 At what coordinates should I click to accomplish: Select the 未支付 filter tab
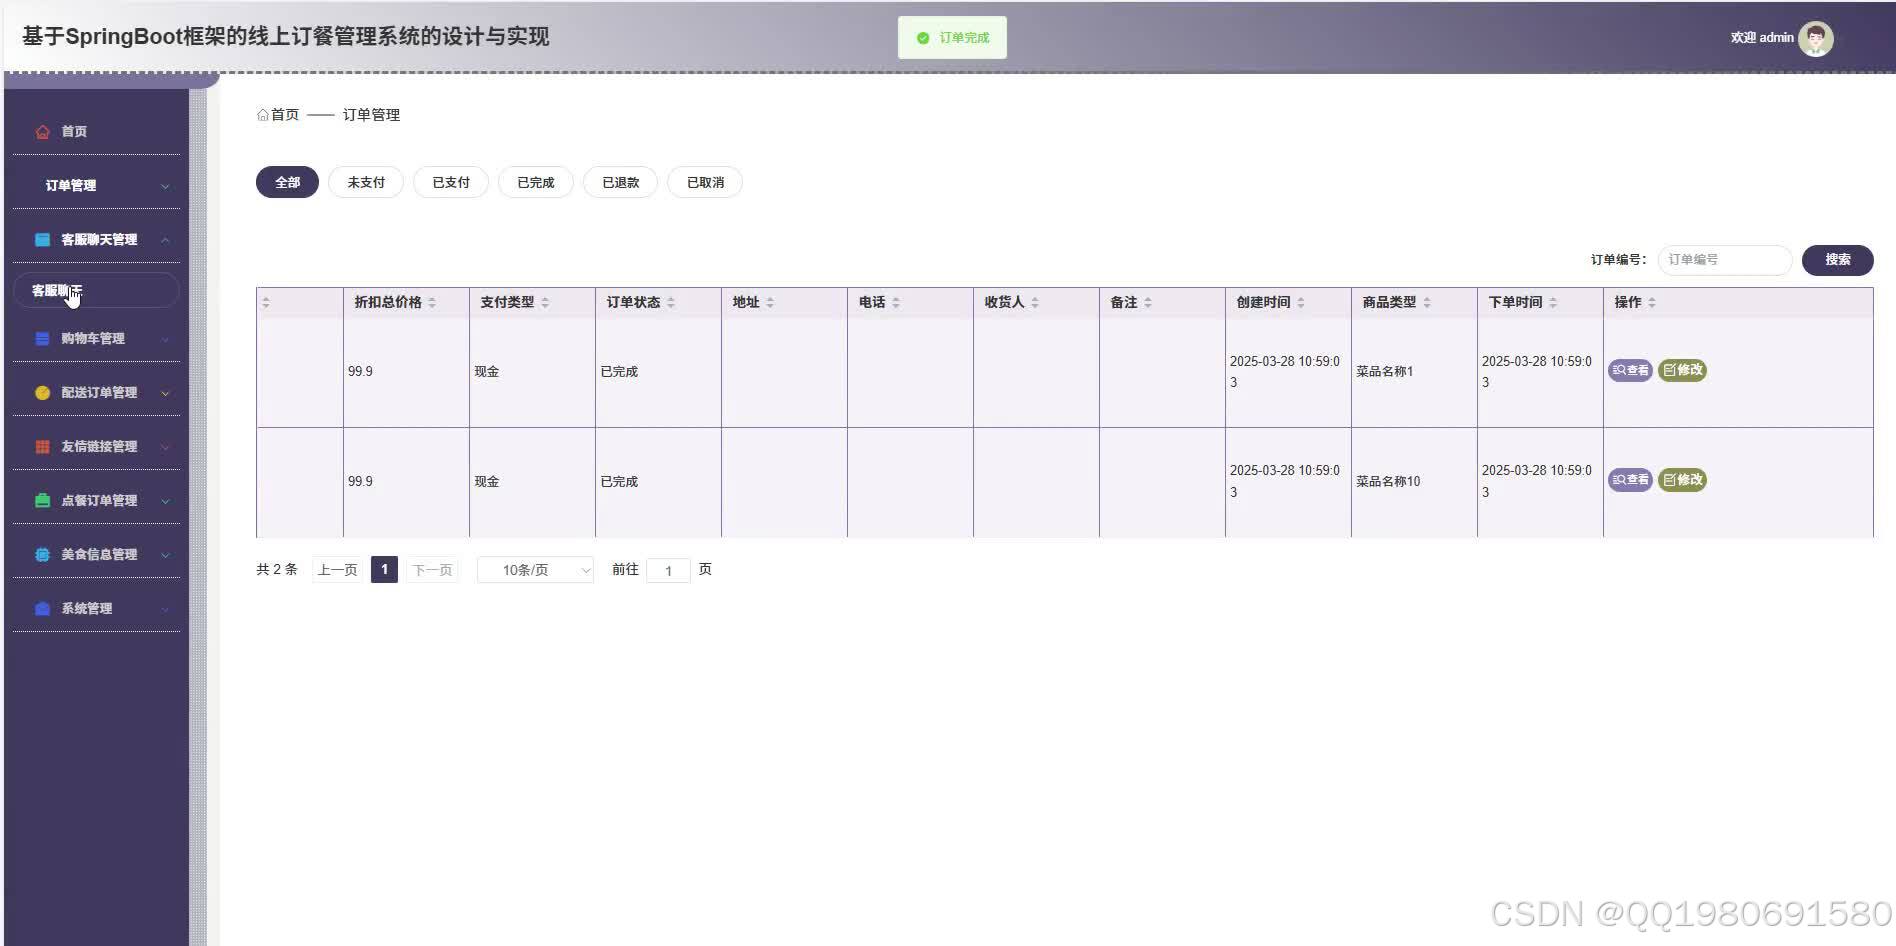coord(366,183)
